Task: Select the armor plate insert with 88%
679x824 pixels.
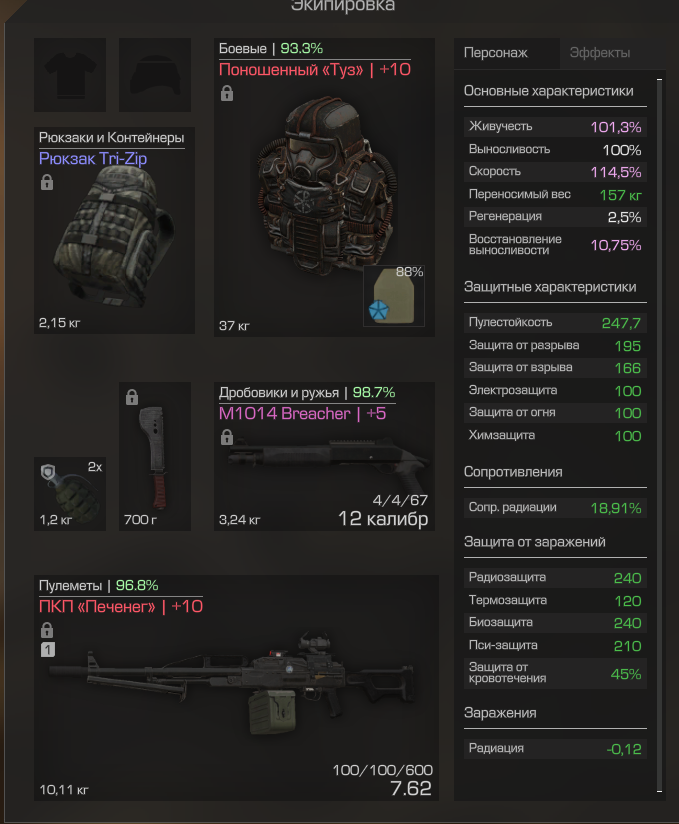Action: 394,296
